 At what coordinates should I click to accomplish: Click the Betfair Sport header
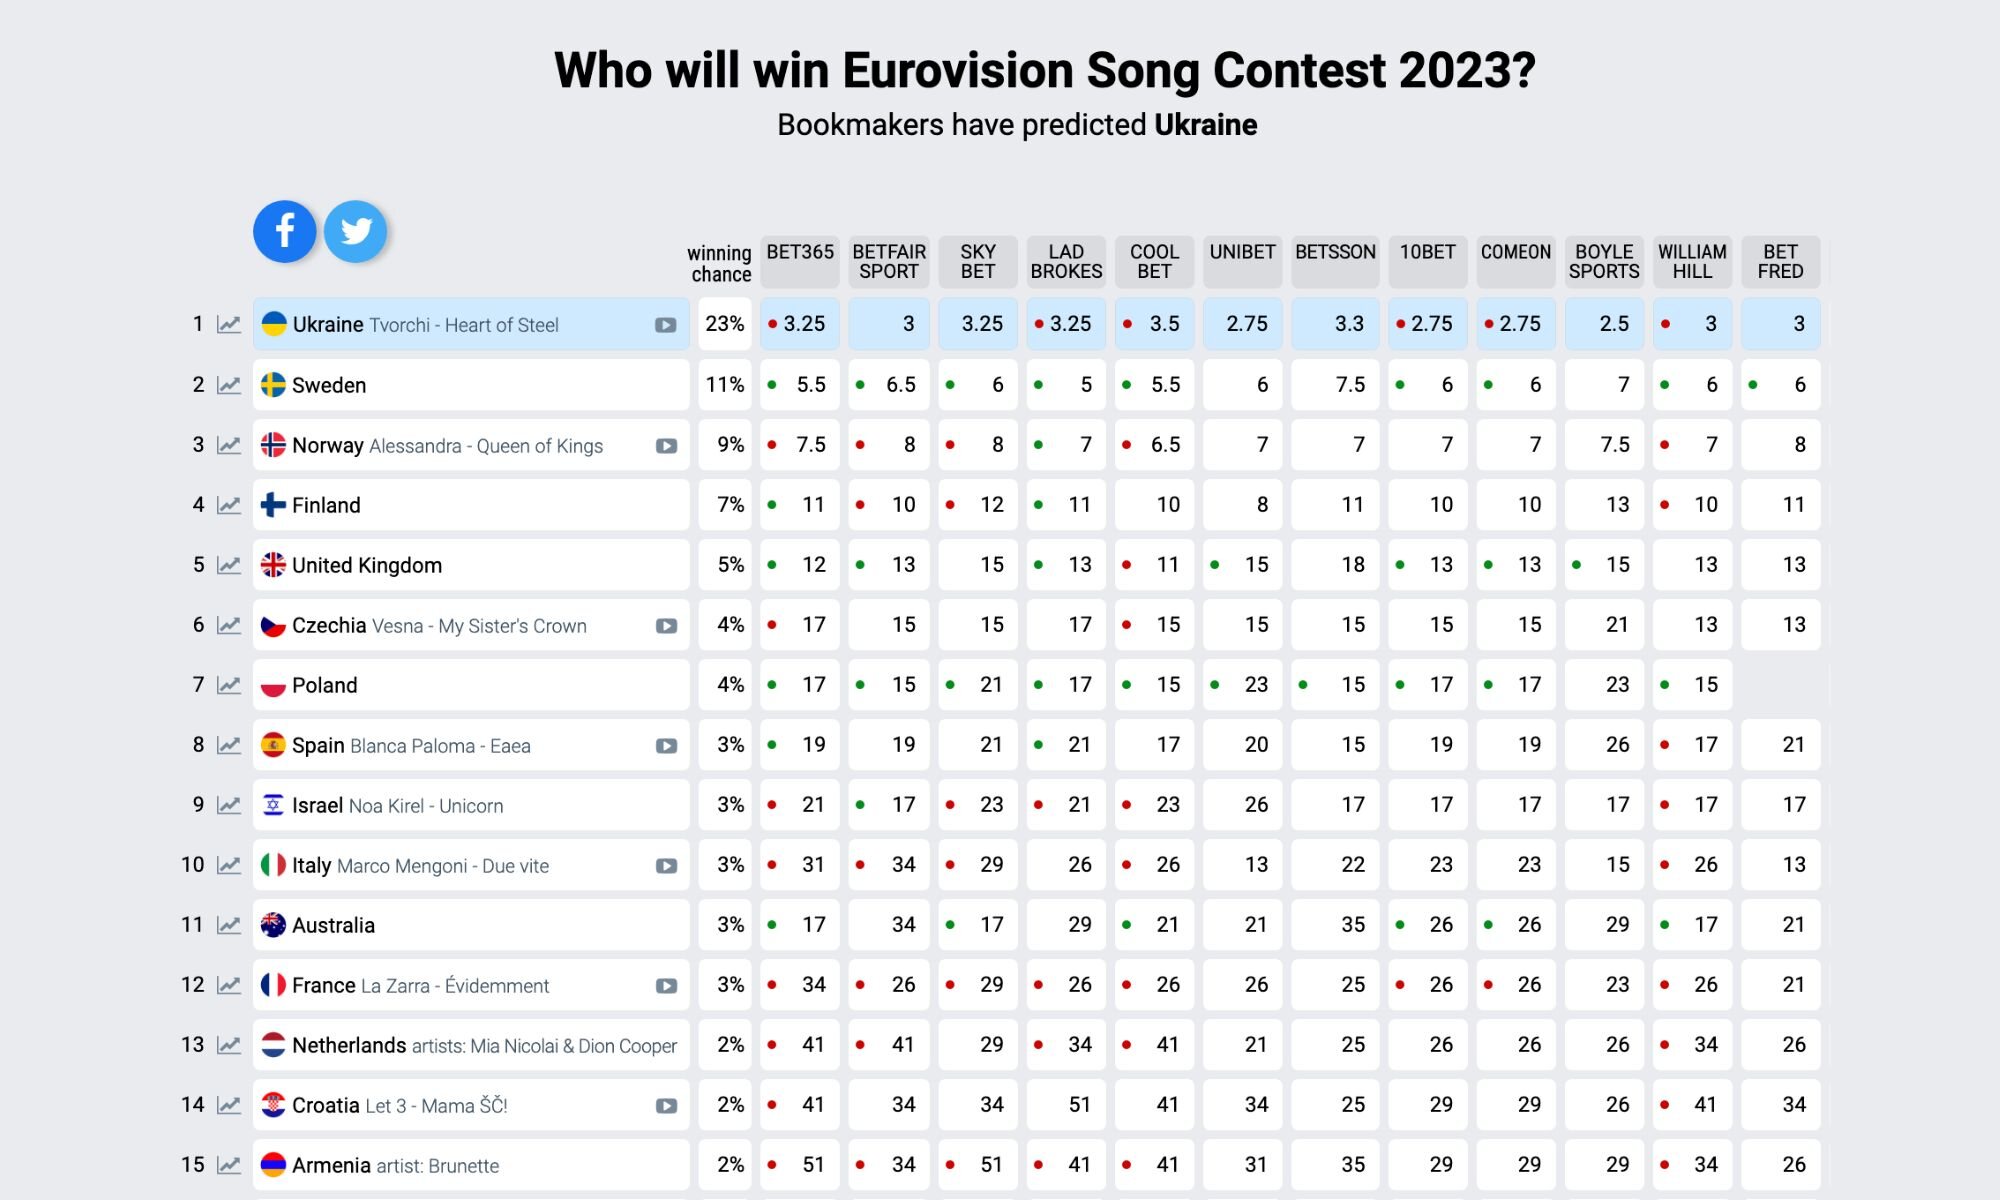click(x=889, y=261)
